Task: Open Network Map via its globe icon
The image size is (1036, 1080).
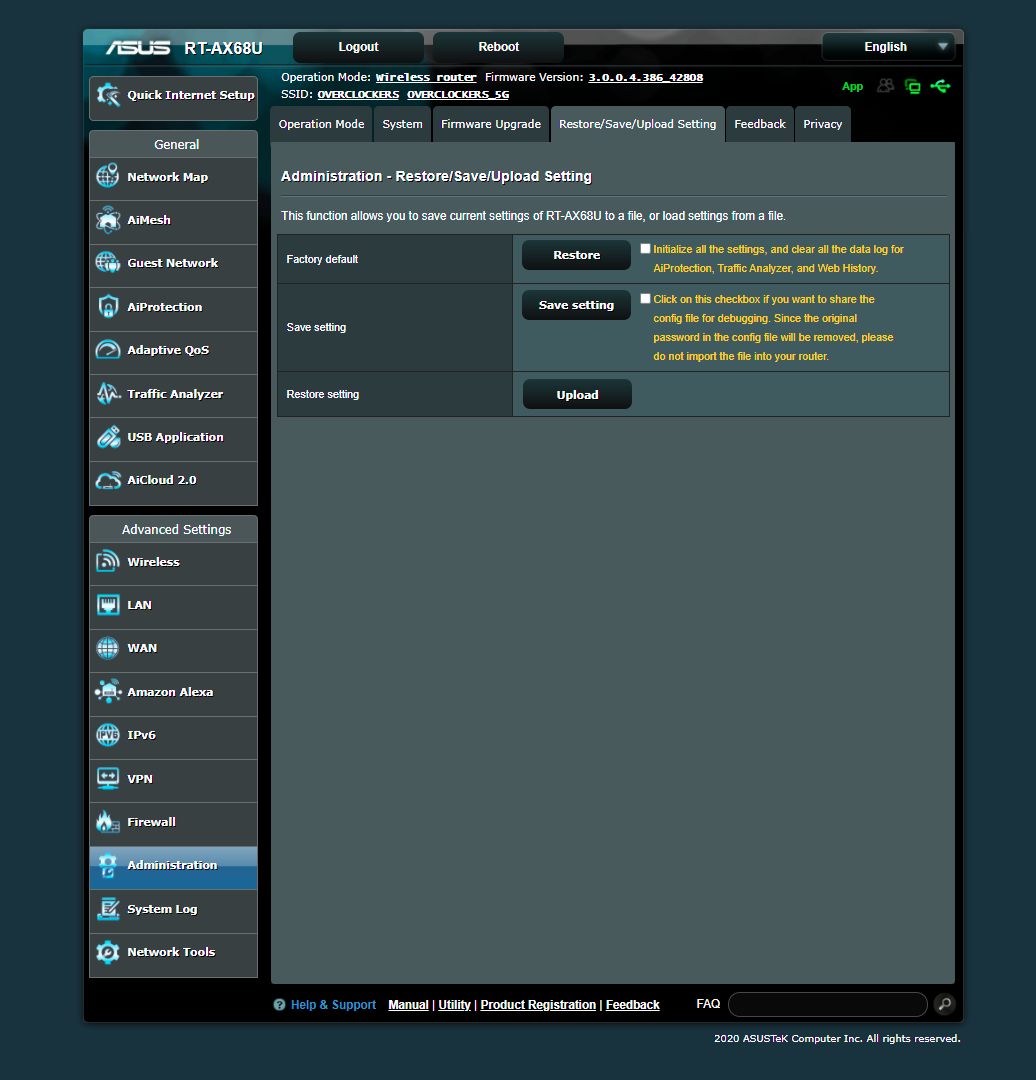Action: (x=108, y=176)
